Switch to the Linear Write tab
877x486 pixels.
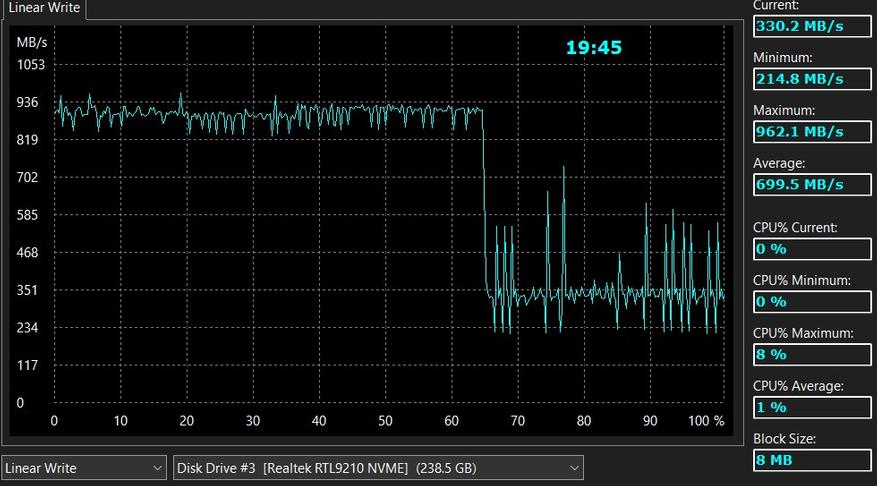[x=42, y=8]
